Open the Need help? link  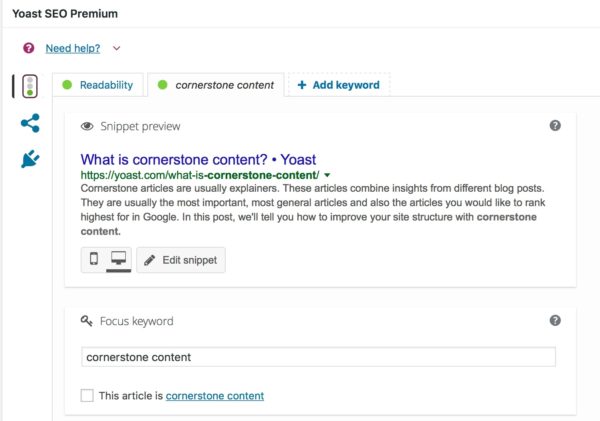click(x=73, y=48)
